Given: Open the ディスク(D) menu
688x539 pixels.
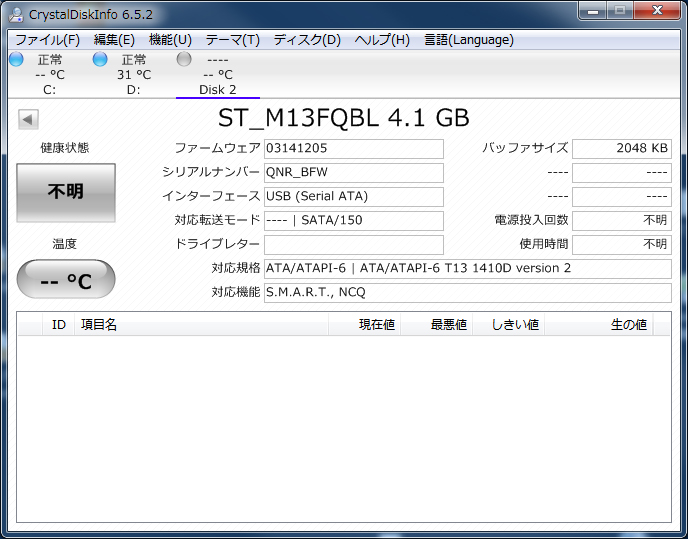Looking at the screenshot, I should tap(307, 40).
